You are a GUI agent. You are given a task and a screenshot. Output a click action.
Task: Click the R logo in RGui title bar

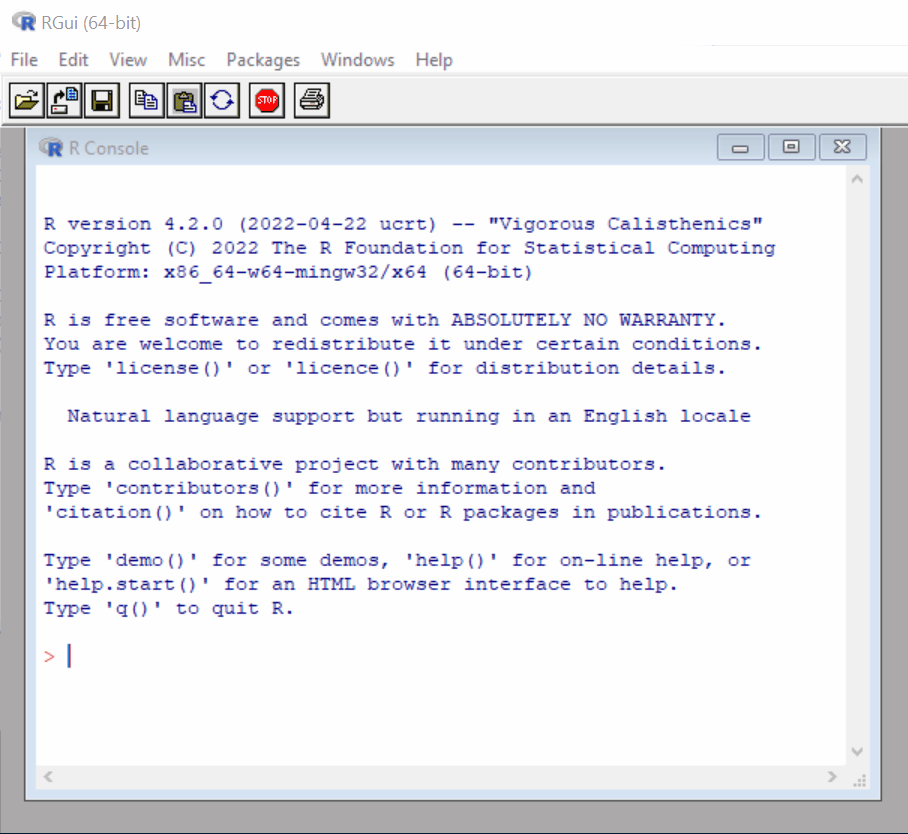pos(24,23)
